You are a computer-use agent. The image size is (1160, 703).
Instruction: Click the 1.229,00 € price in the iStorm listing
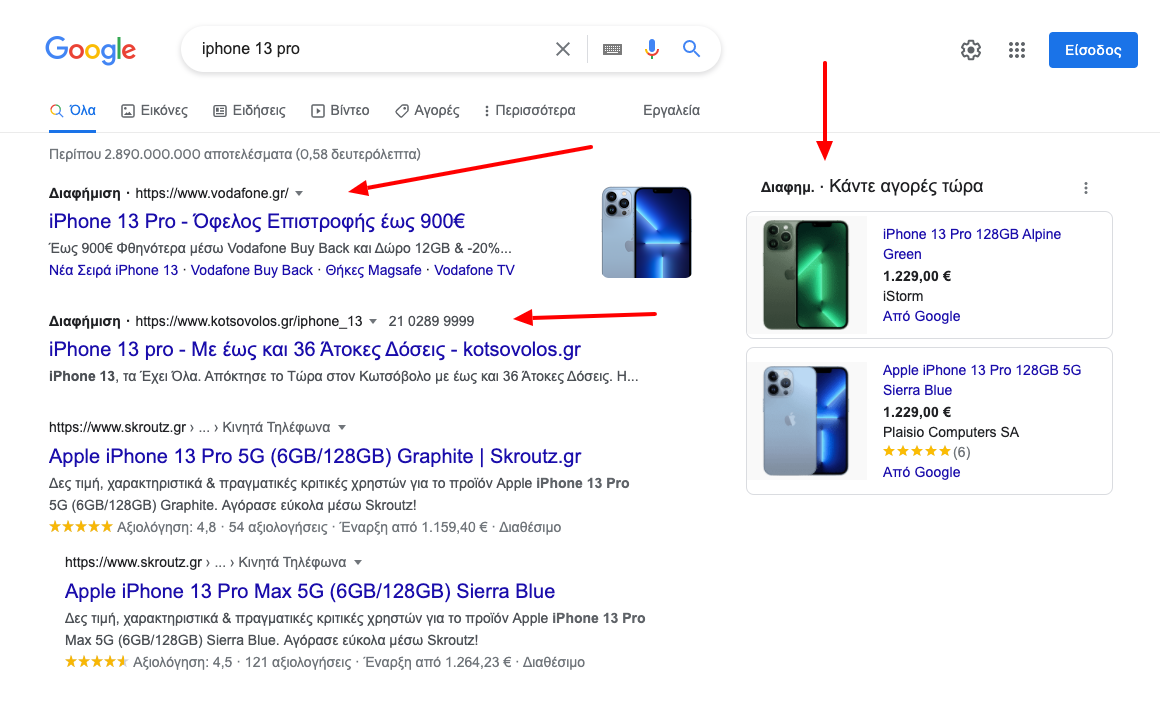click(917, 276)
